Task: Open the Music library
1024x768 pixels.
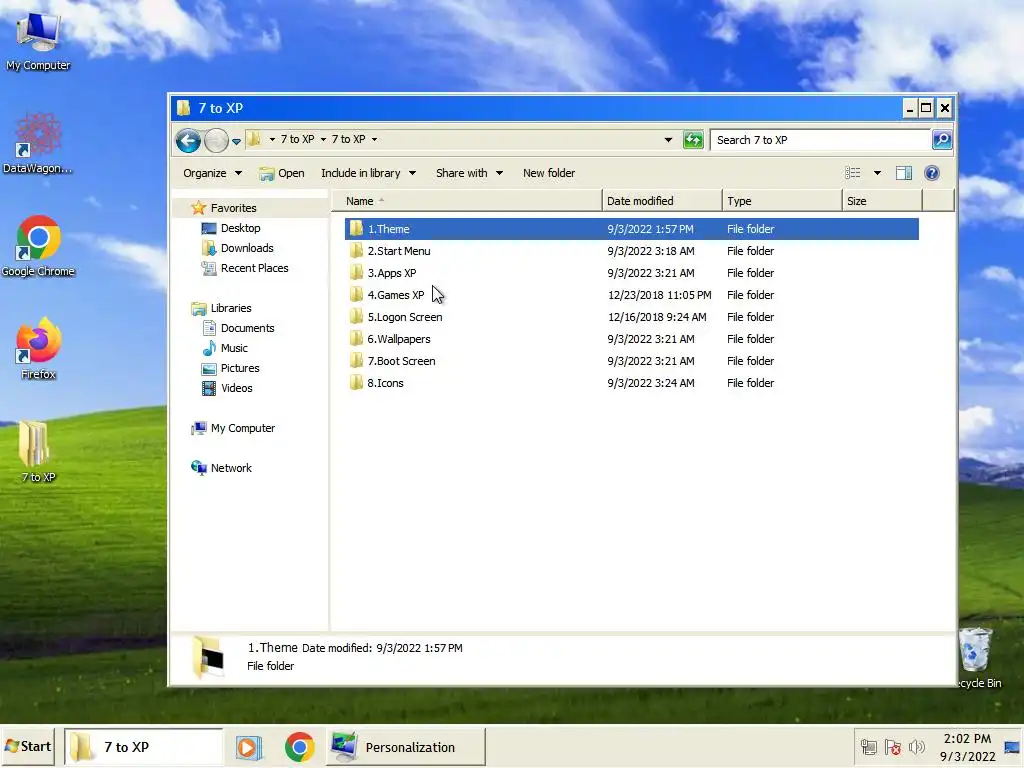Action: coord(234,348)
